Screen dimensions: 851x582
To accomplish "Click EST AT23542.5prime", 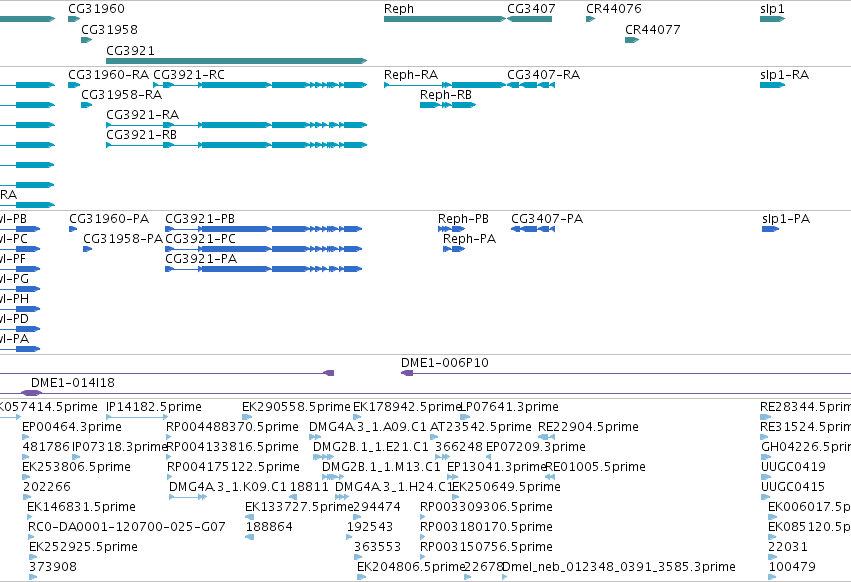I will pos(434,437).
